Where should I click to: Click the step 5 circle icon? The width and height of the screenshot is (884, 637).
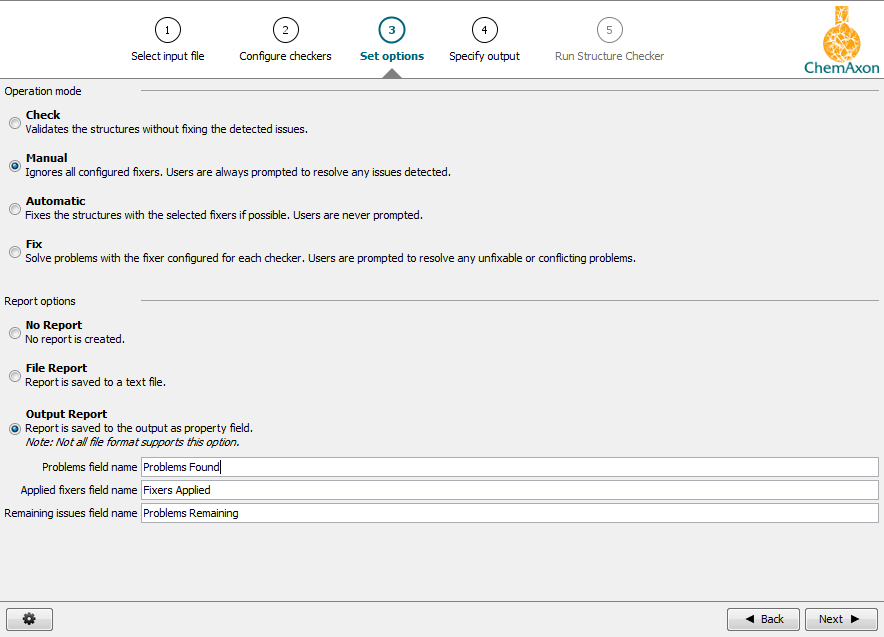click(x=609, y=30)
